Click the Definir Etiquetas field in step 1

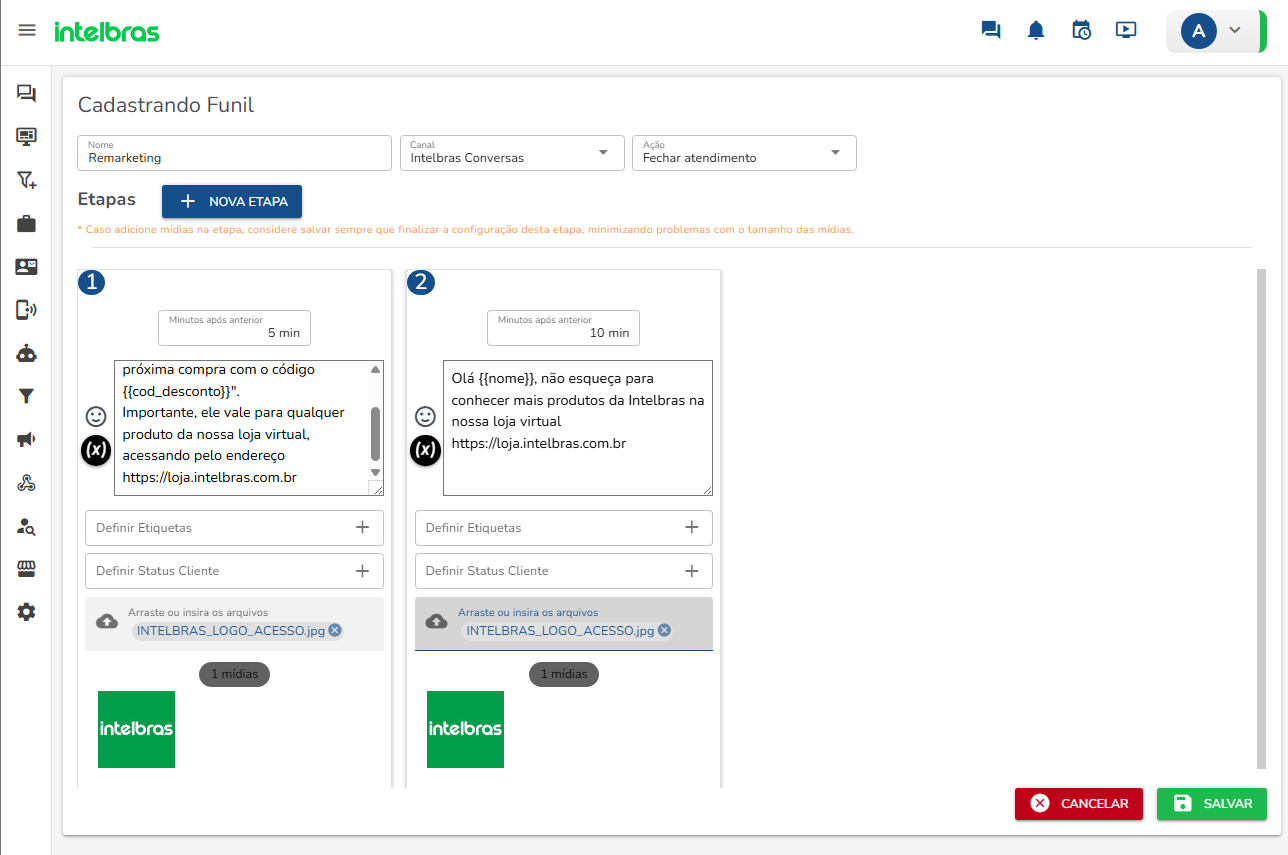[234, 528]
